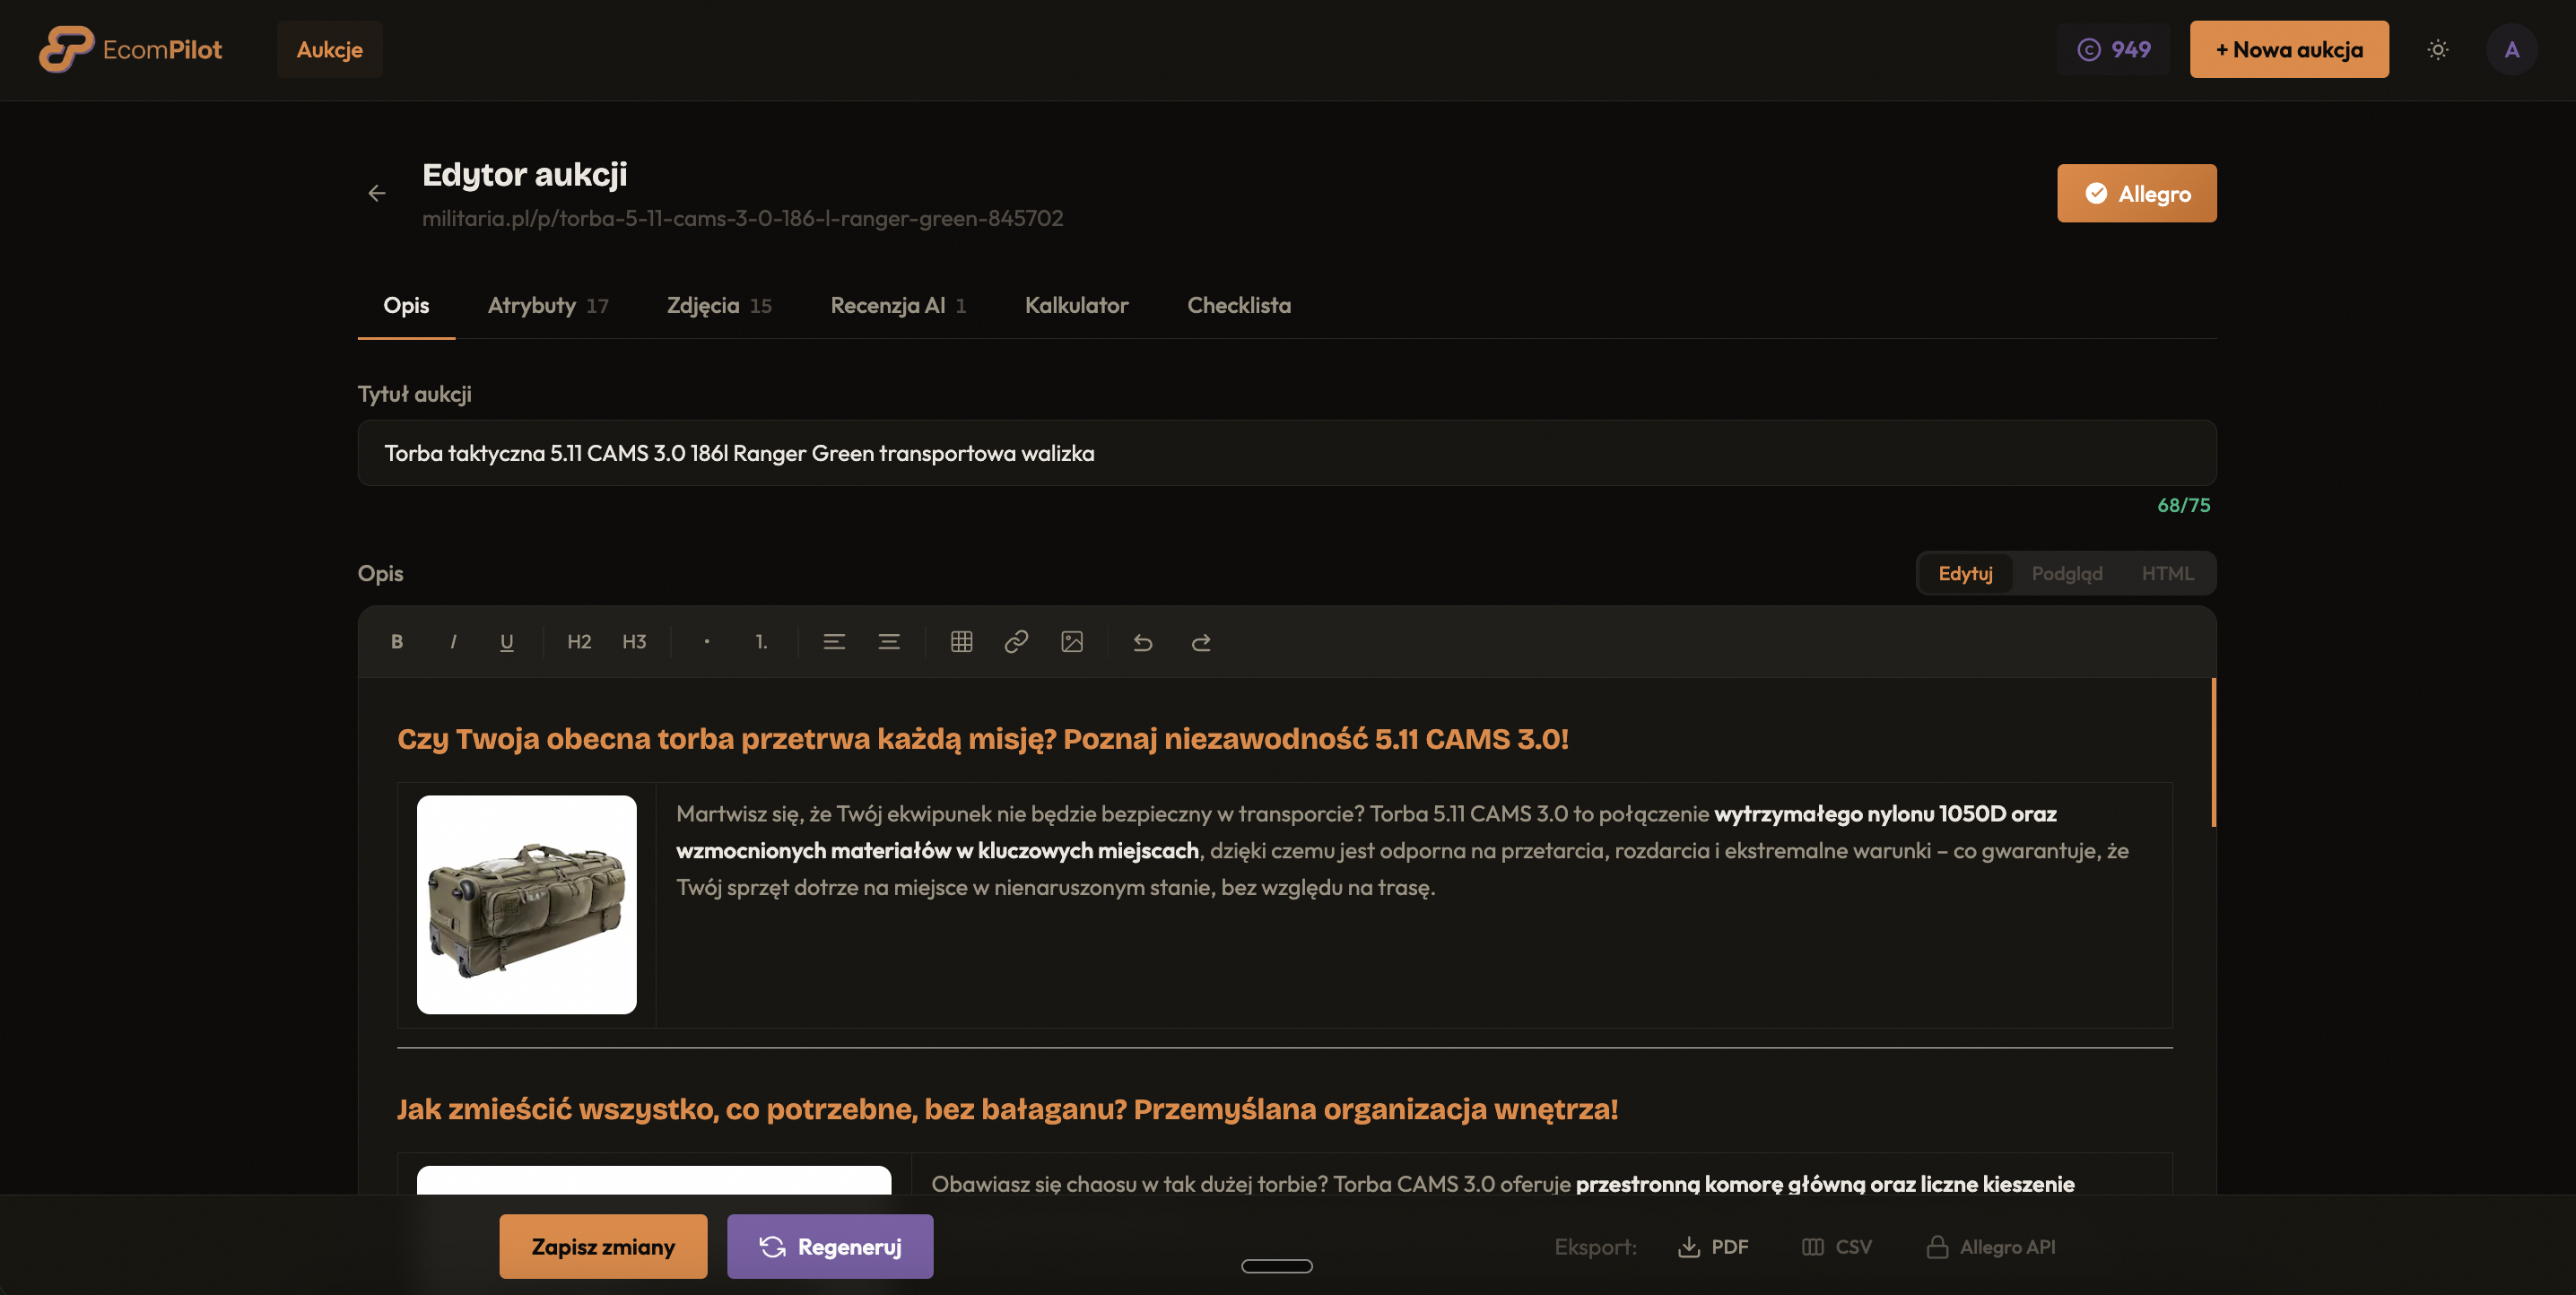Add an image via the image icon
Screen dimensions: 2576x1295
(x=1072, y=642)
